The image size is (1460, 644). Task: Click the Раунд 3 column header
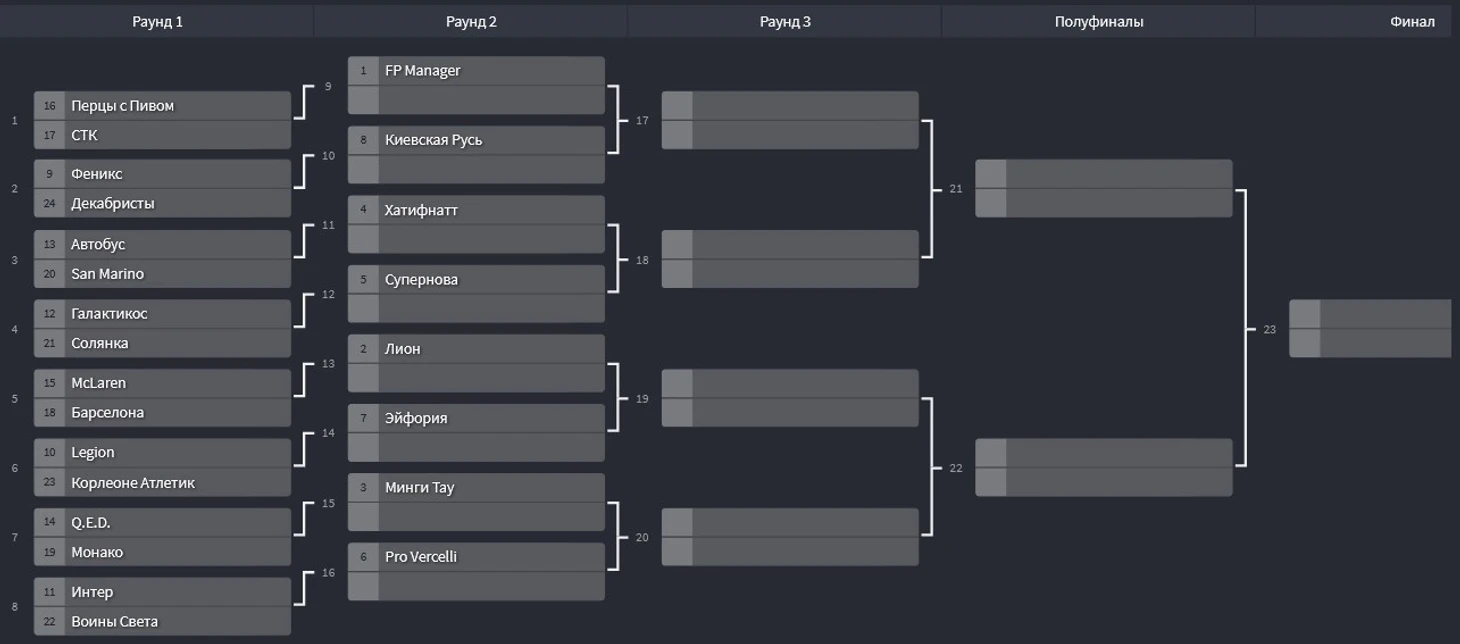click(785, 21)
